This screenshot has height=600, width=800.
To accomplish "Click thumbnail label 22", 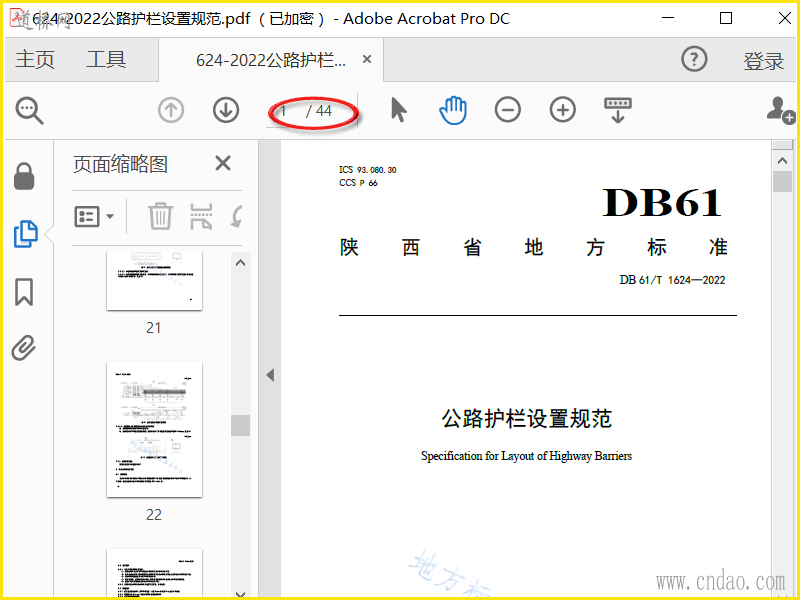I will click(154, 514).
